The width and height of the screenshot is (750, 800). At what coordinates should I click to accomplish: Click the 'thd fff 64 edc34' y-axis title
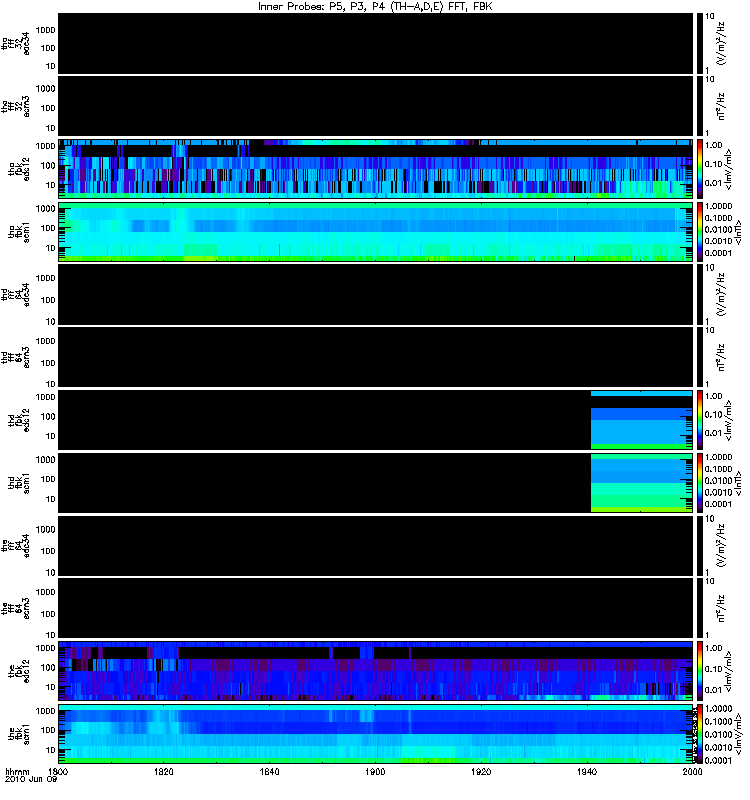pyautogui.click(x=16, y=295)
